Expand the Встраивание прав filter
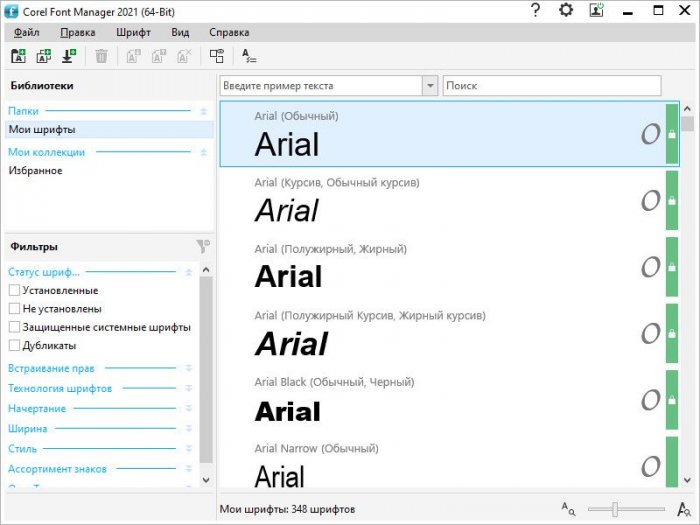The image size is (700, 525). click(x=188, y=368)
